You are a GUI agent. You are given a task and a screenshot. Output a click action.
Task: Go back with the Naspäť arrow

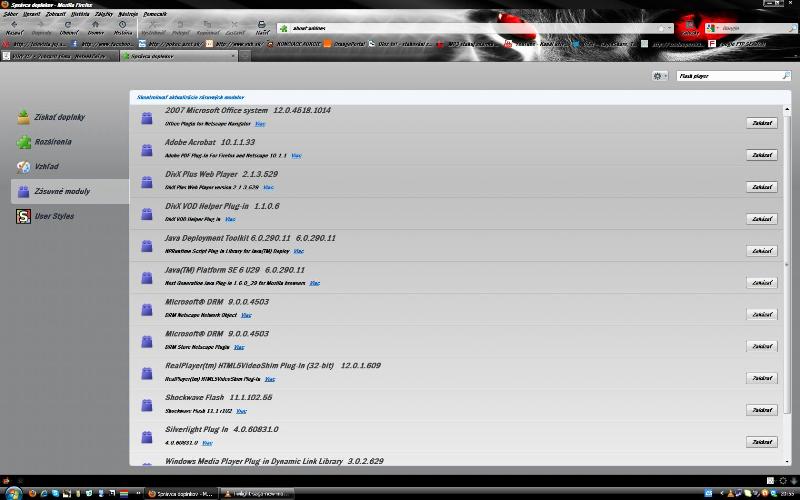click(x=14, y=24)
